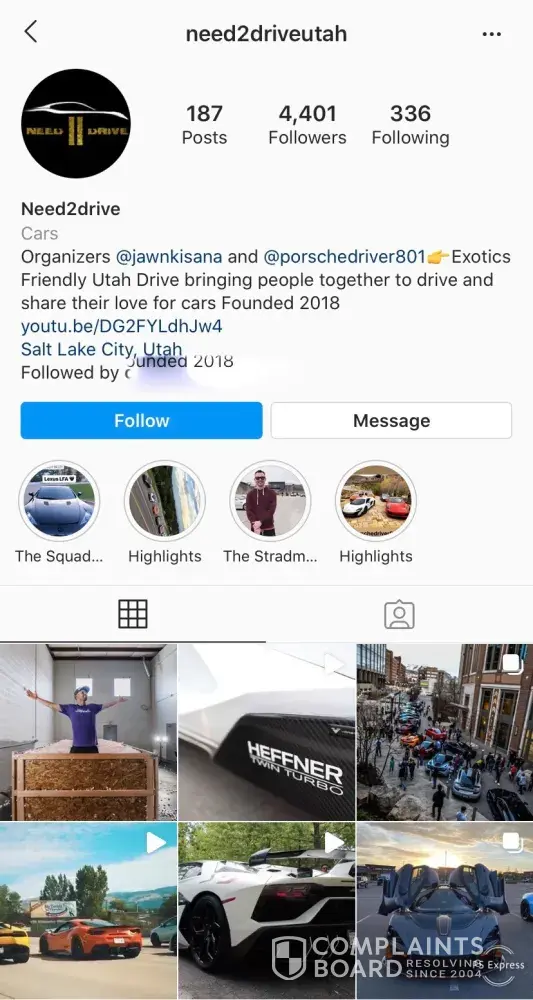The height and width of the screenshot is (1000, 533).
Task: Open The Stradm... story highlight
Action: pos(270,501)
